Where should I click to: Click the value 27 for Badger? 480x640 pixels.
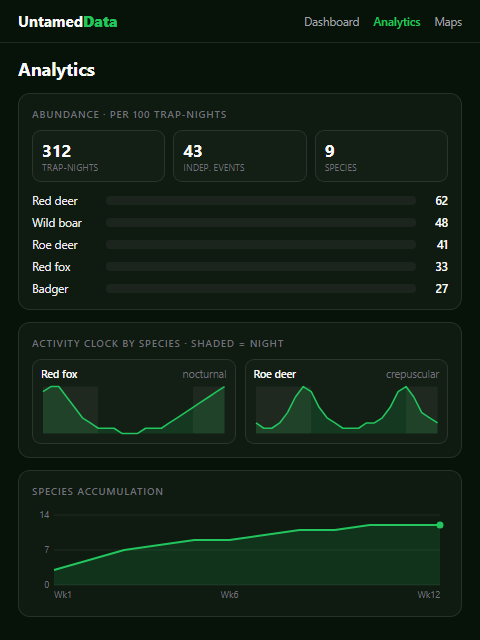coord(441,289)
